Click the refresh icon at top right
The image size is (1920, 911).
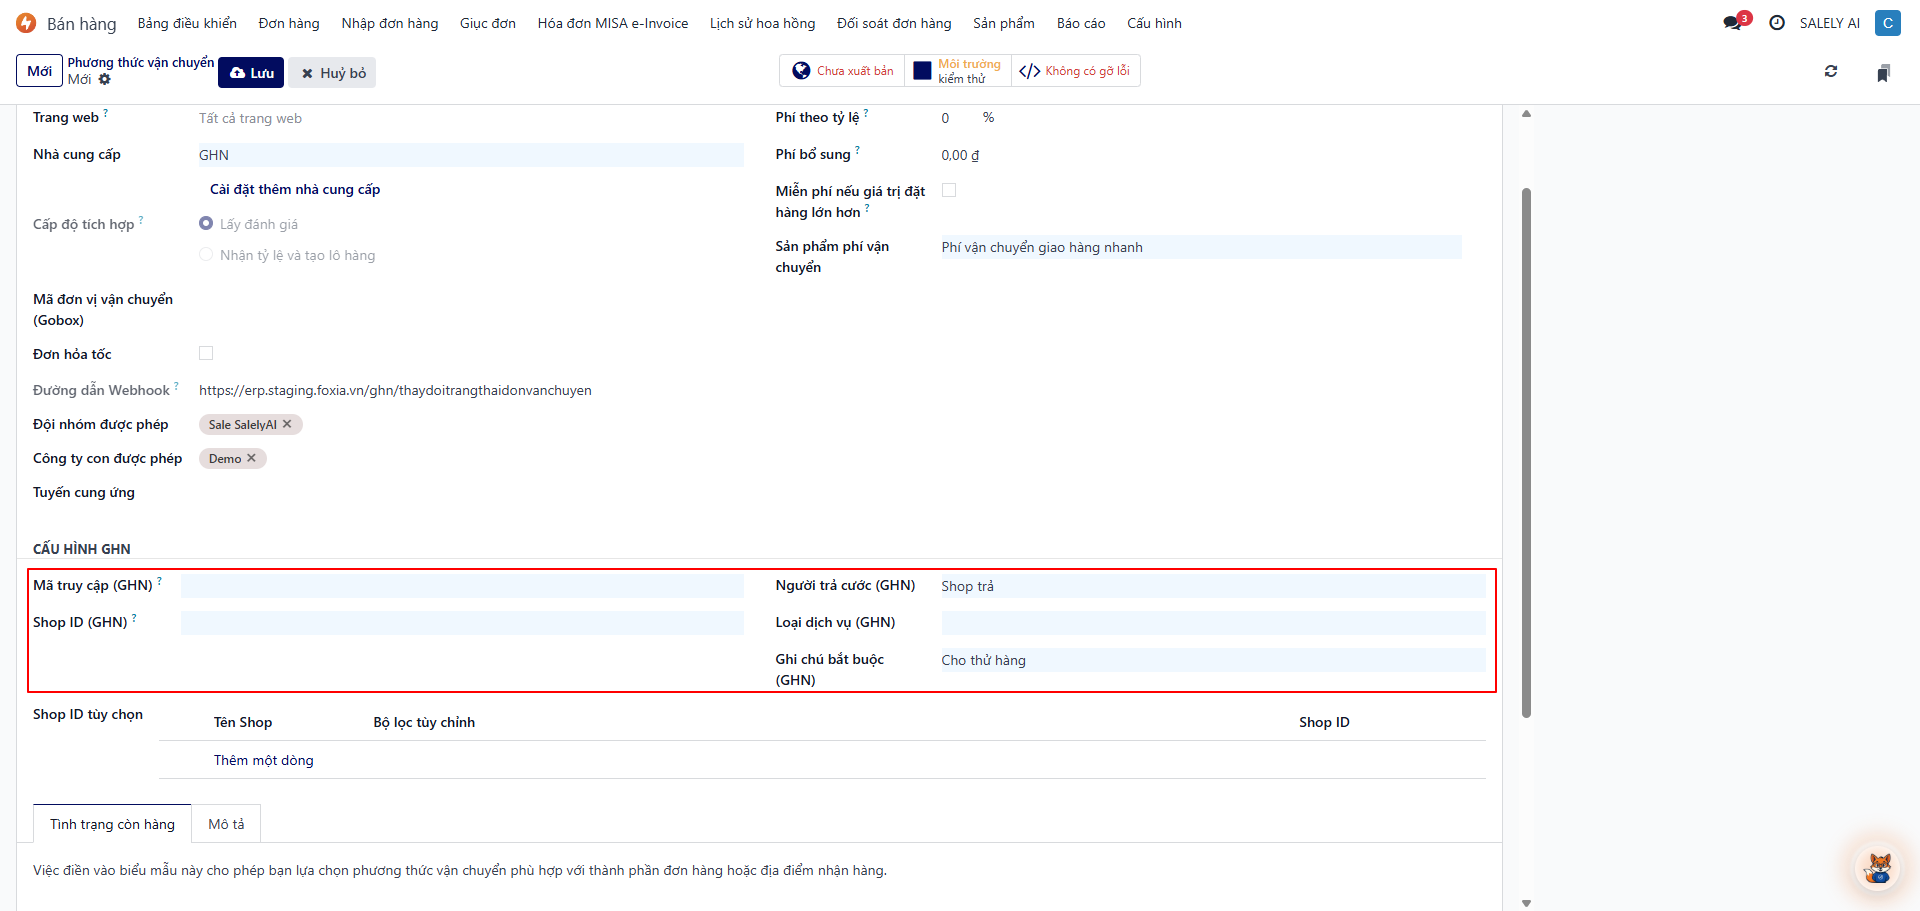1831,72
